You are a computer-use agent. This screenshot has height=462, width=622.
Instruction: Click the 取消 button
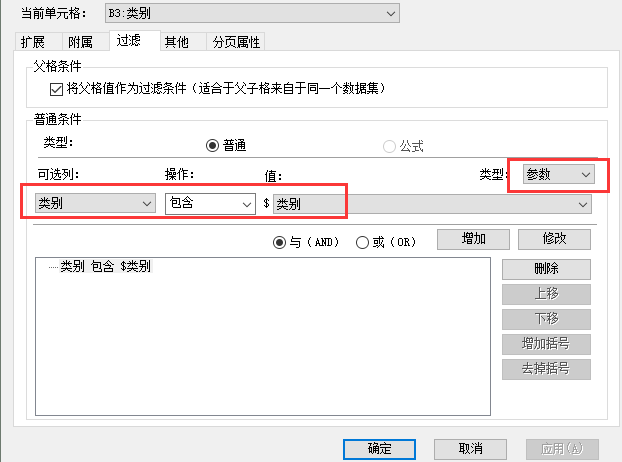tap(470, 449)
